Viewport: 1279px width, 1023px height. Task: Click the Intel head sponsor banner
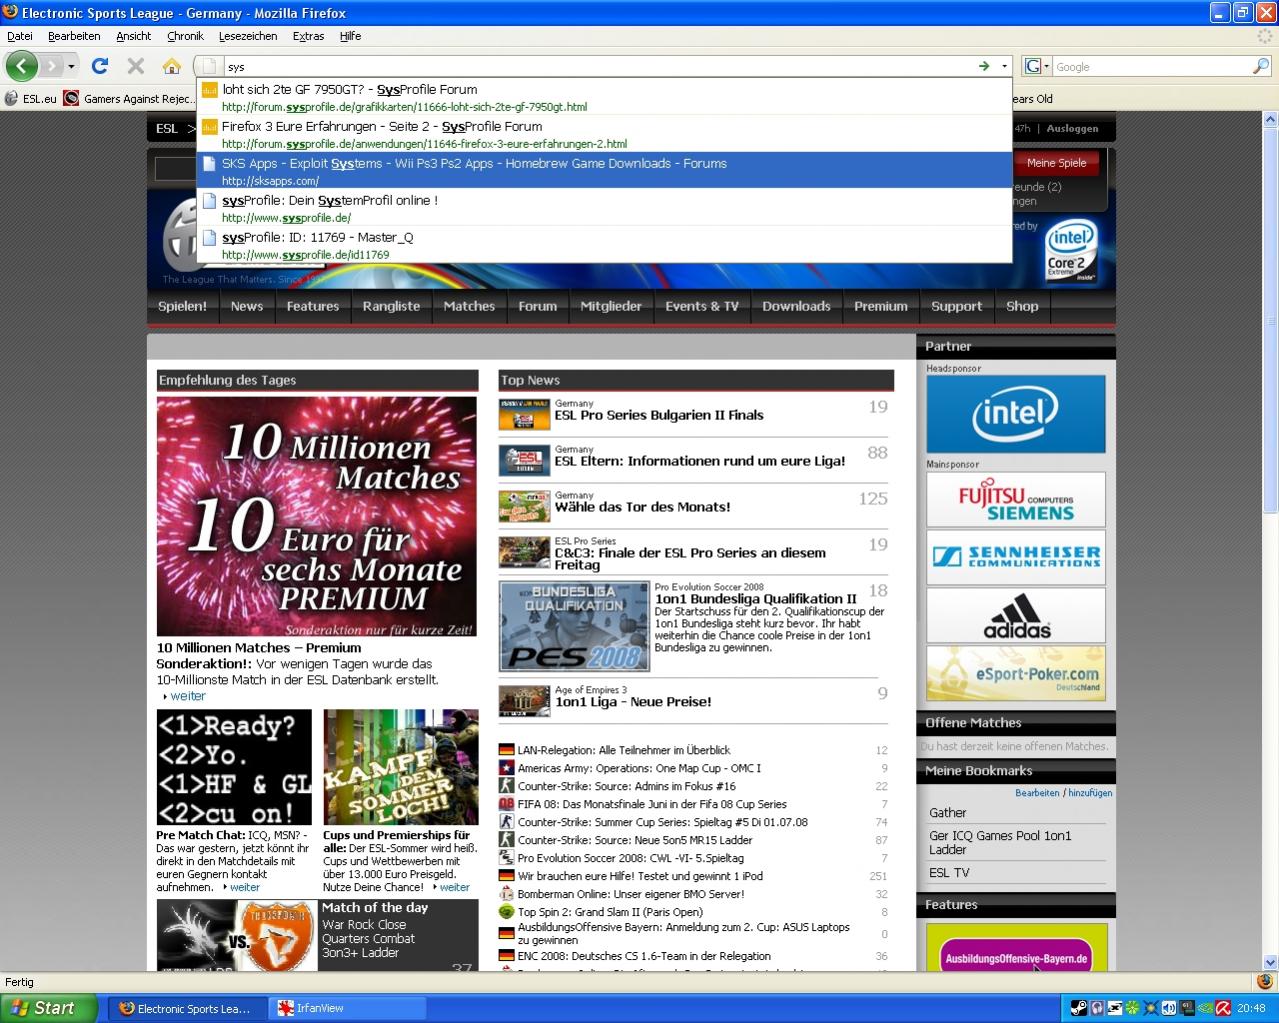point(1016,414)
